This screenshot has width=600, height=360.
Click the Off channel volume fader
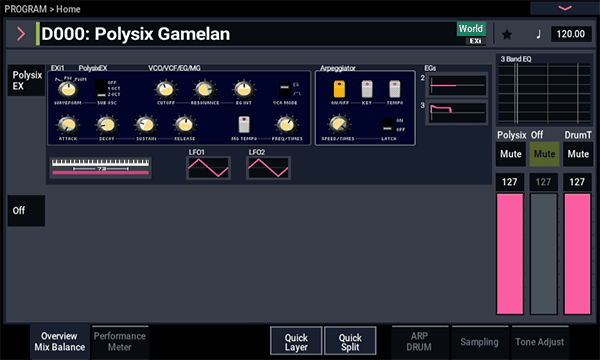pos(544,254)
